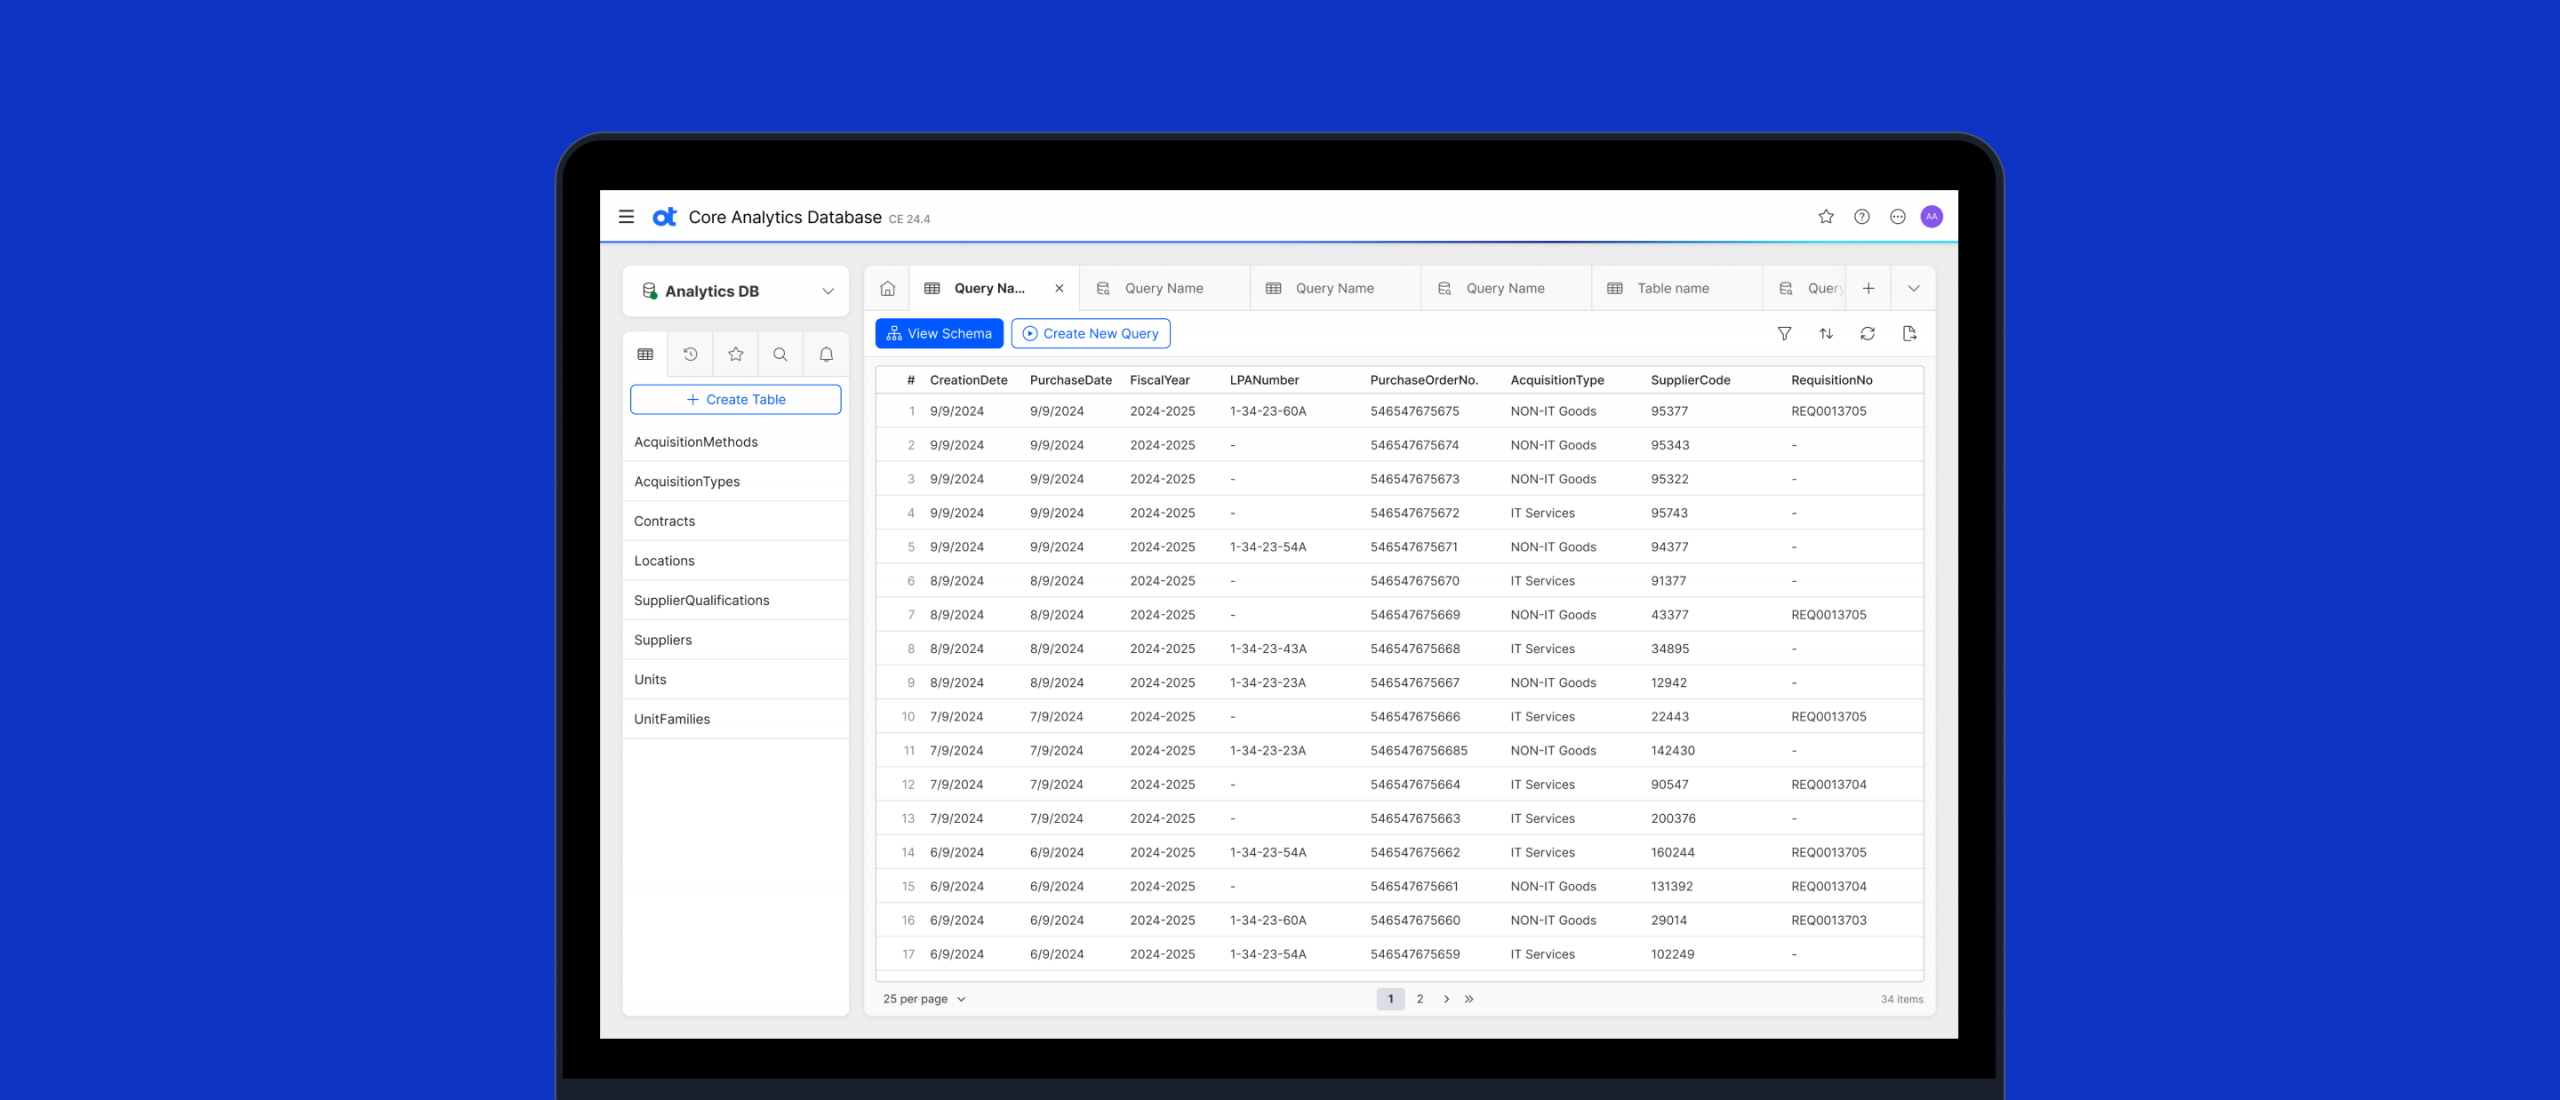Open the 25 per page dropdown

point(924,999)
